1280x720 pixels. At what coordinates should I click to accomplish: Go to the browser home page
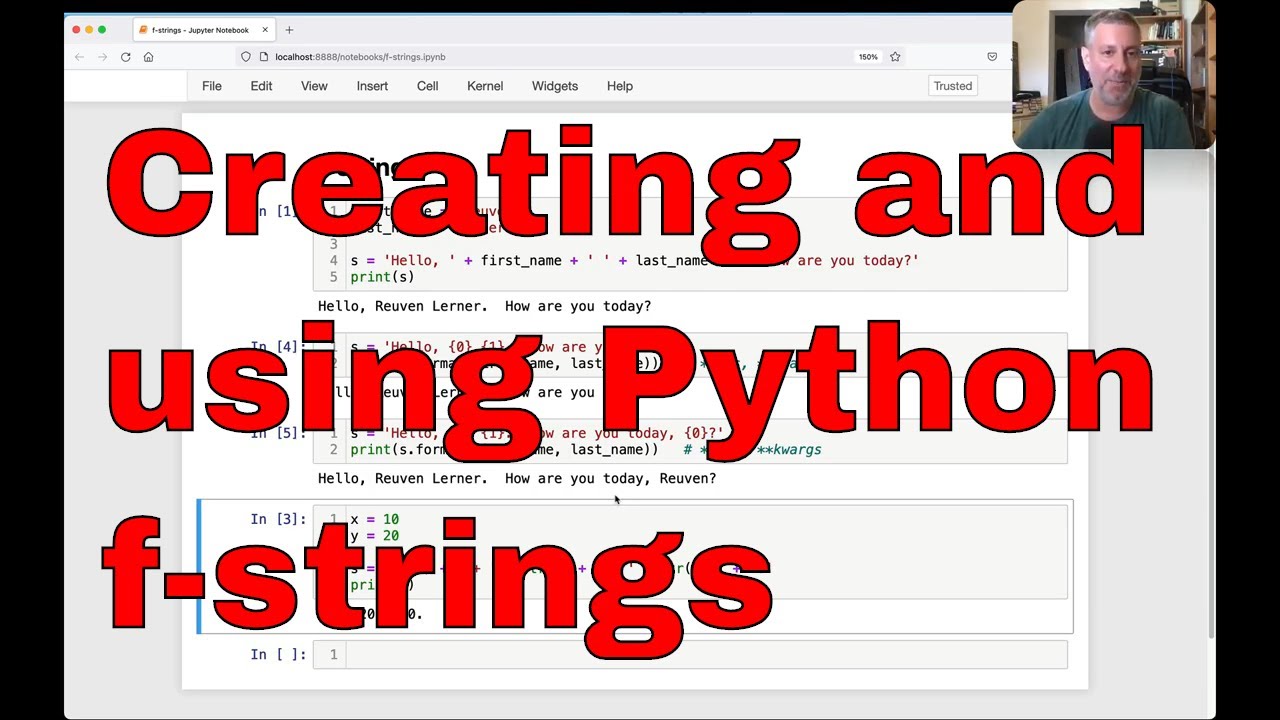(148, 57)
